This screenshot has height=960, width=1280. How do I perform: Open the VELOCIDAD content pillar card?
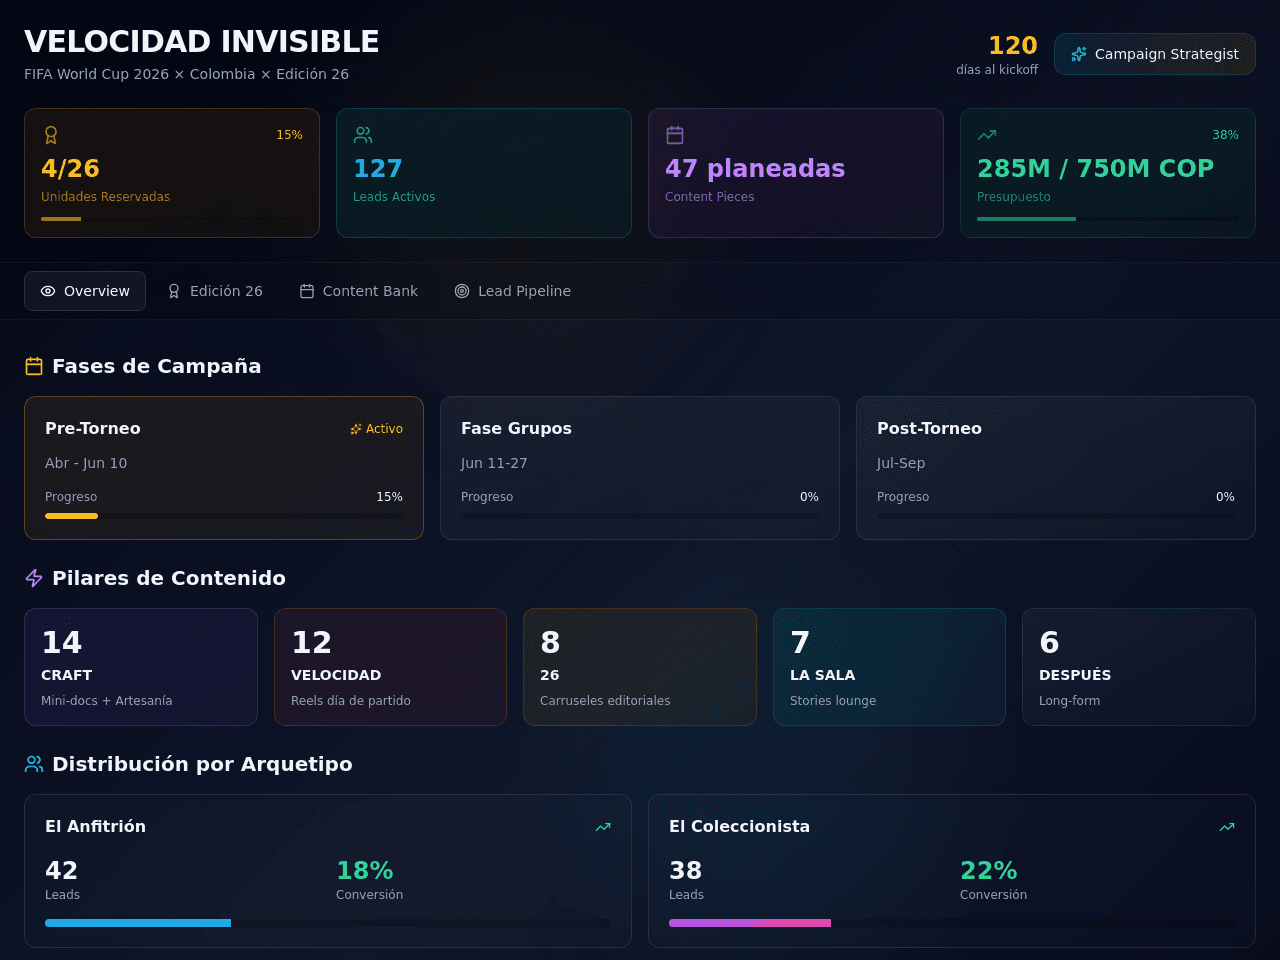pyautogui.click(x=390, y=667)
